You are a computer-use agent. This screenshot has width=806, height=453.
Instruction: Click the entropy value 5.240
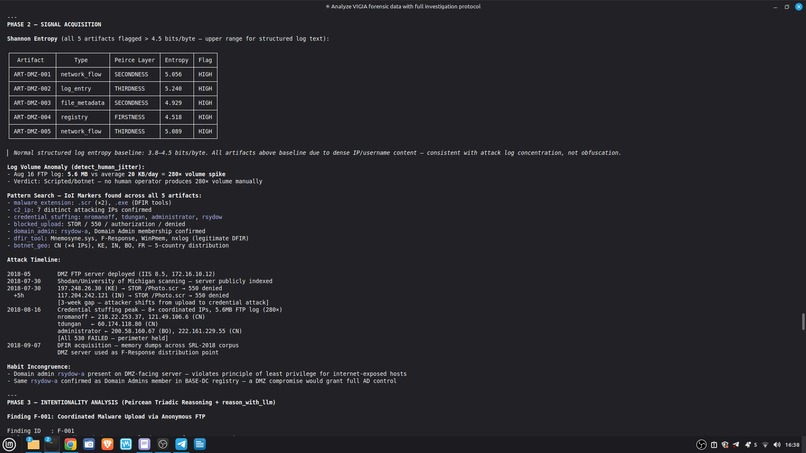pos(173,88)
